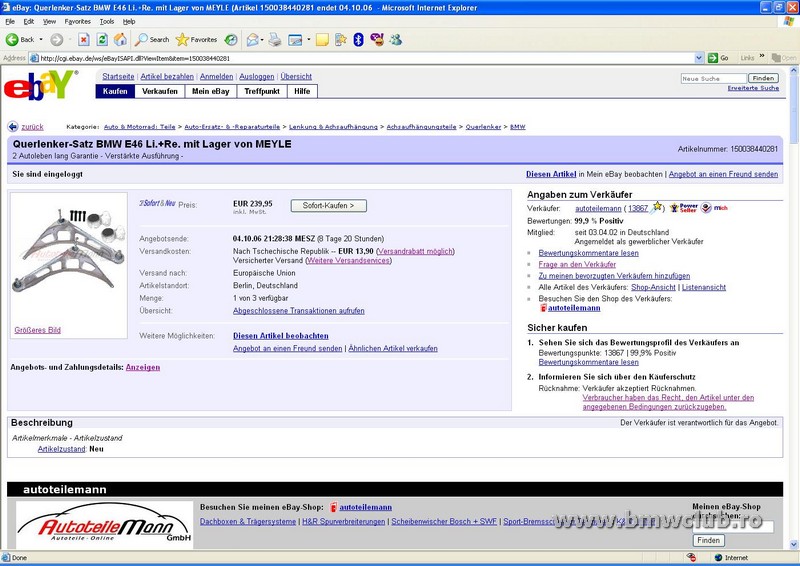Click the Erweiterte Suche link

[753, 88]
